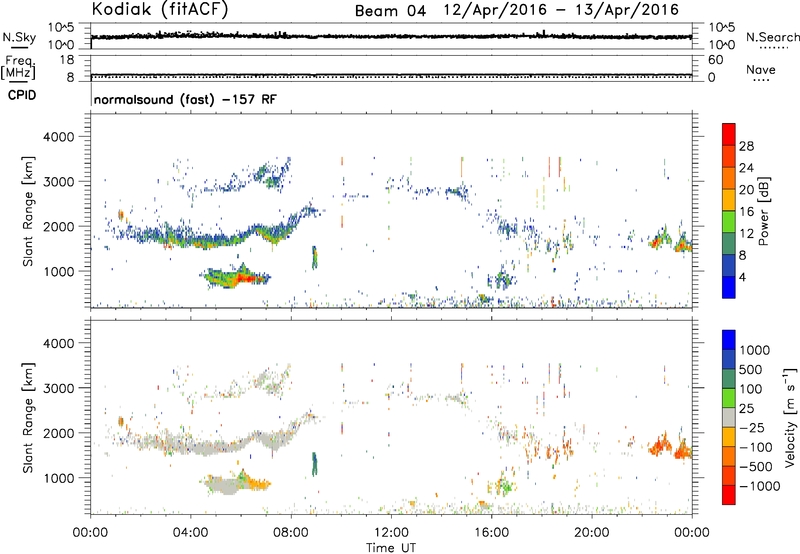800x554 pixels.
Task: Click the 'Time UT' axis title
Action: [x=391, y=548]
